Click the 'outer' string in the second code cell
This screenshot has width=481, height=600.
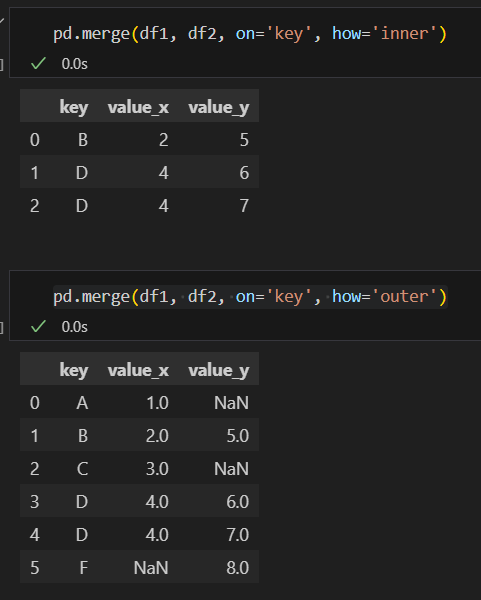404,297
